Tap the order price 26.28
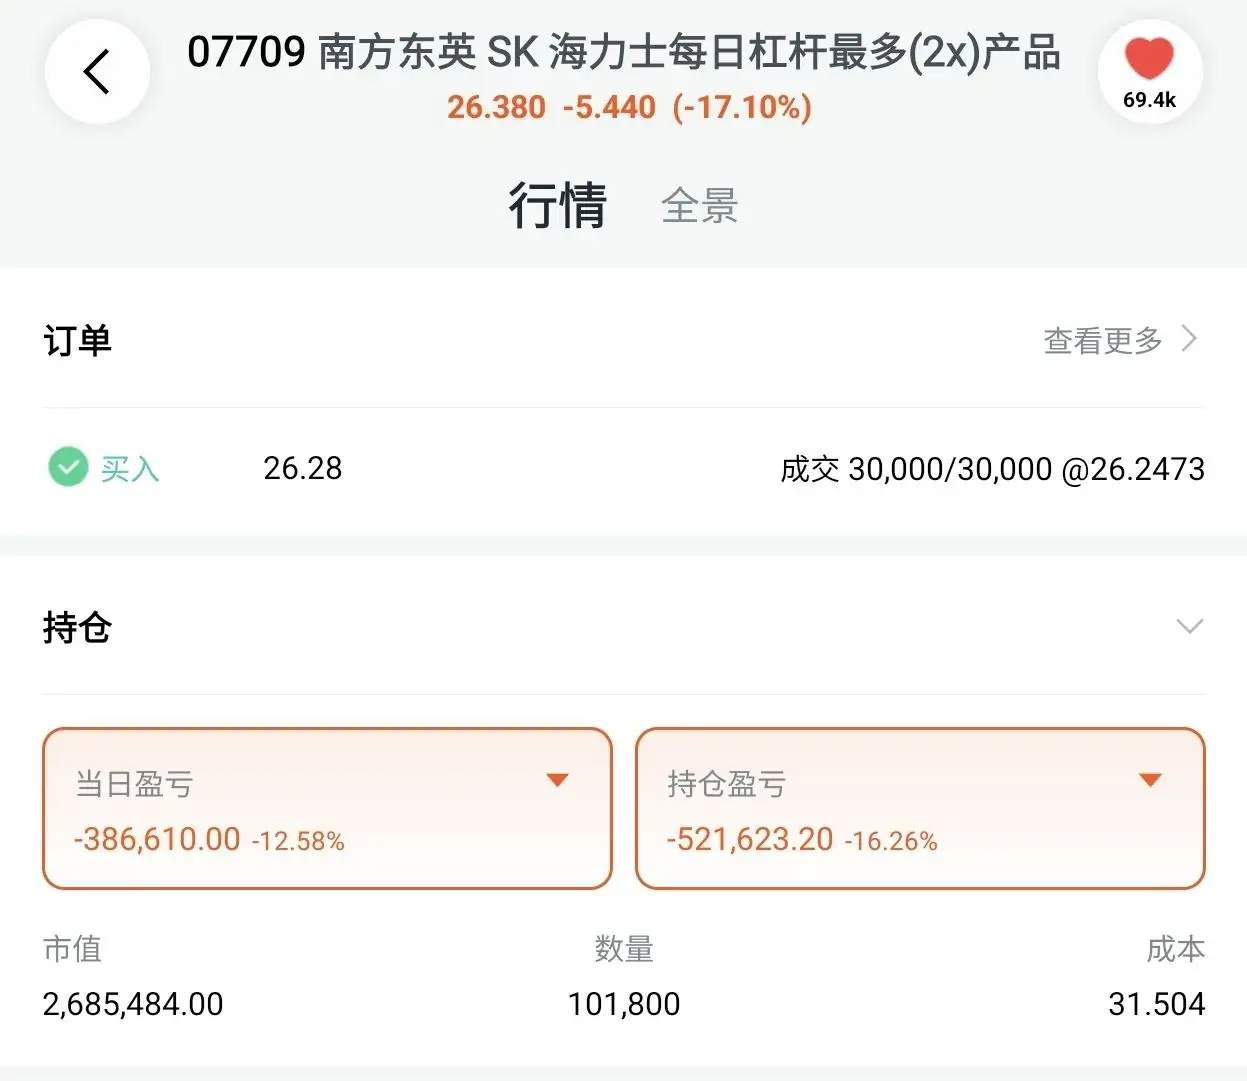The width and height of the screenshot is (1247, 1081). pyautogui.click(x=303, y=468)
